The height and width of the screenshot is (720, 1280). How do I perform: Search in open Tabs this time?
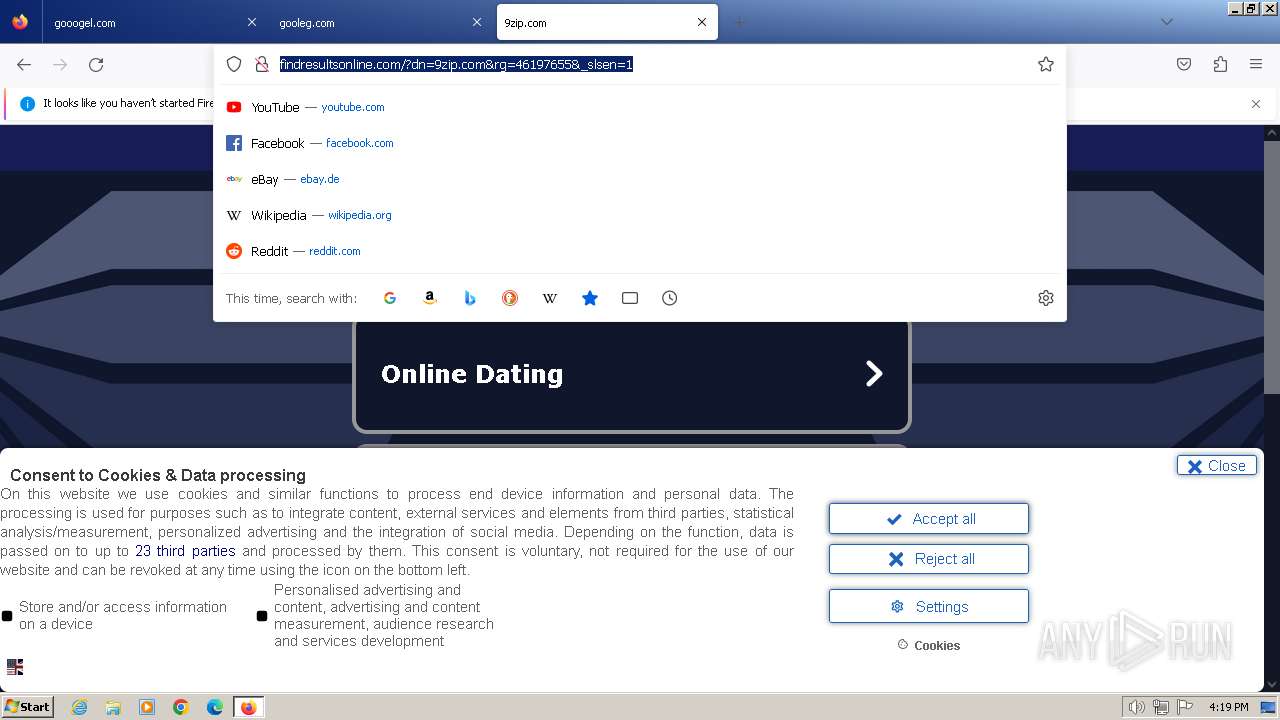tap(630, 298)
